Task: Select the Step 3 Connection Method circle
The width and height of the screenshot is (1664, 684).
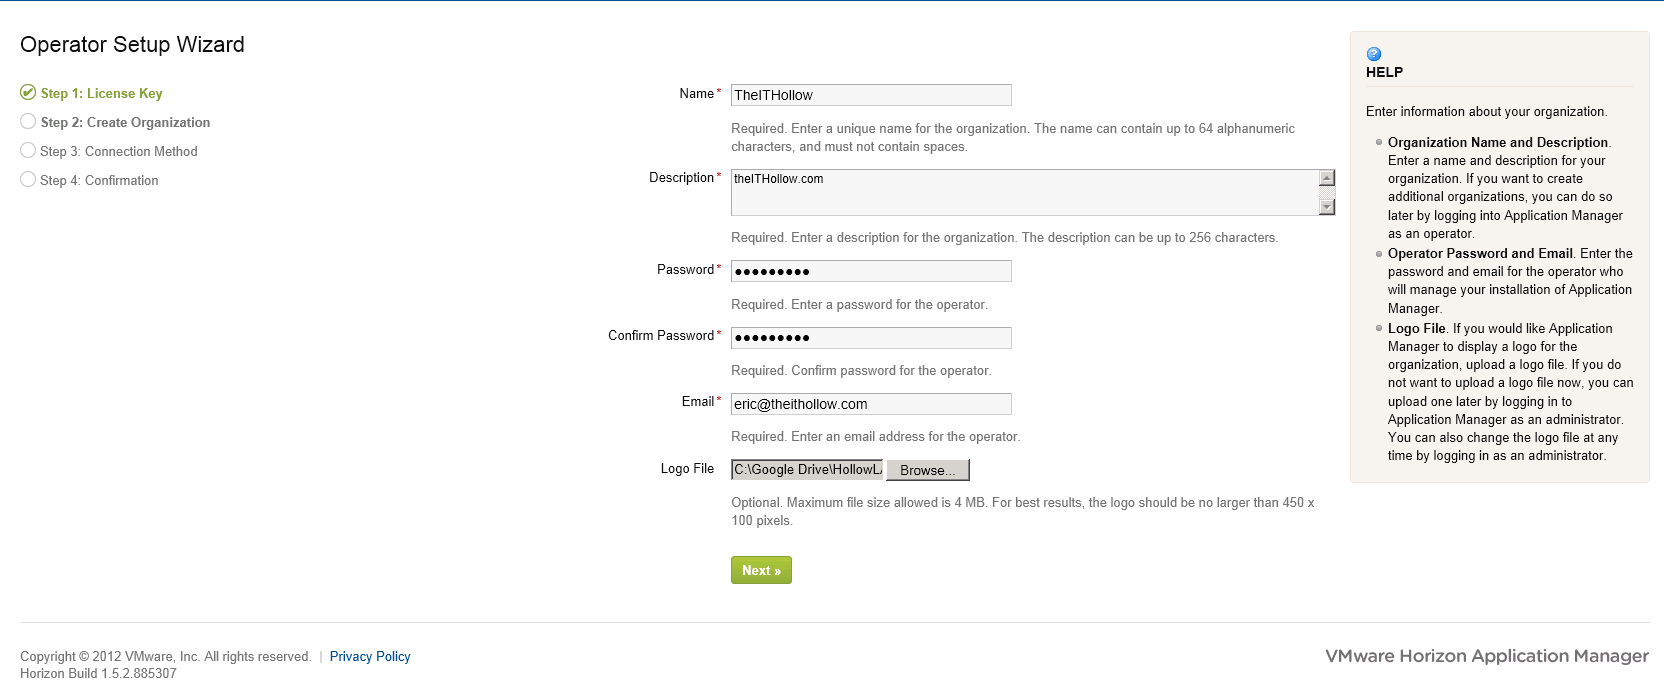Action: tap(28, 150)
